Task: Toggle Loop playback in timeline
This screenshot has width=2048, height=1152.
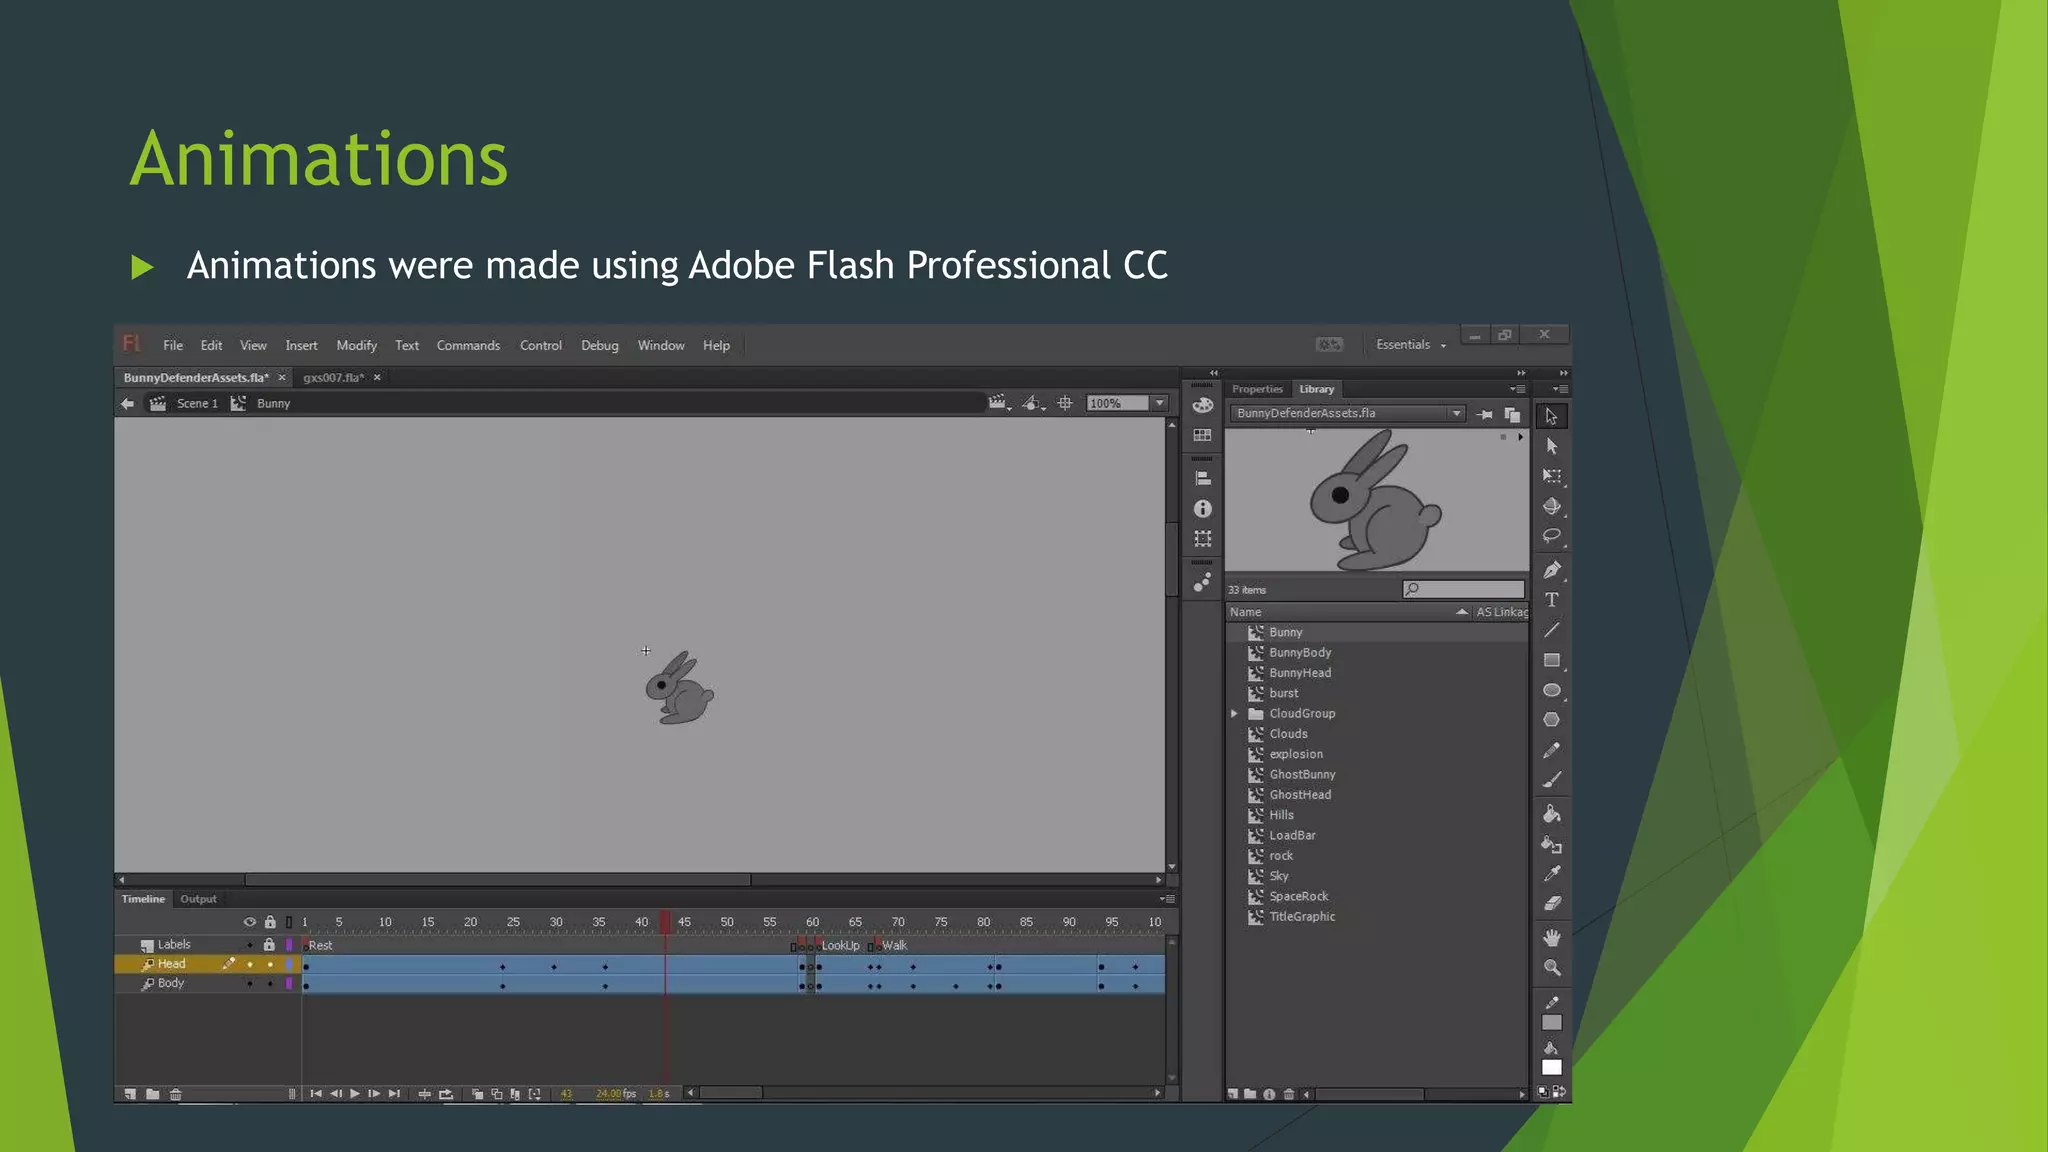Action: coord(446,1094)
